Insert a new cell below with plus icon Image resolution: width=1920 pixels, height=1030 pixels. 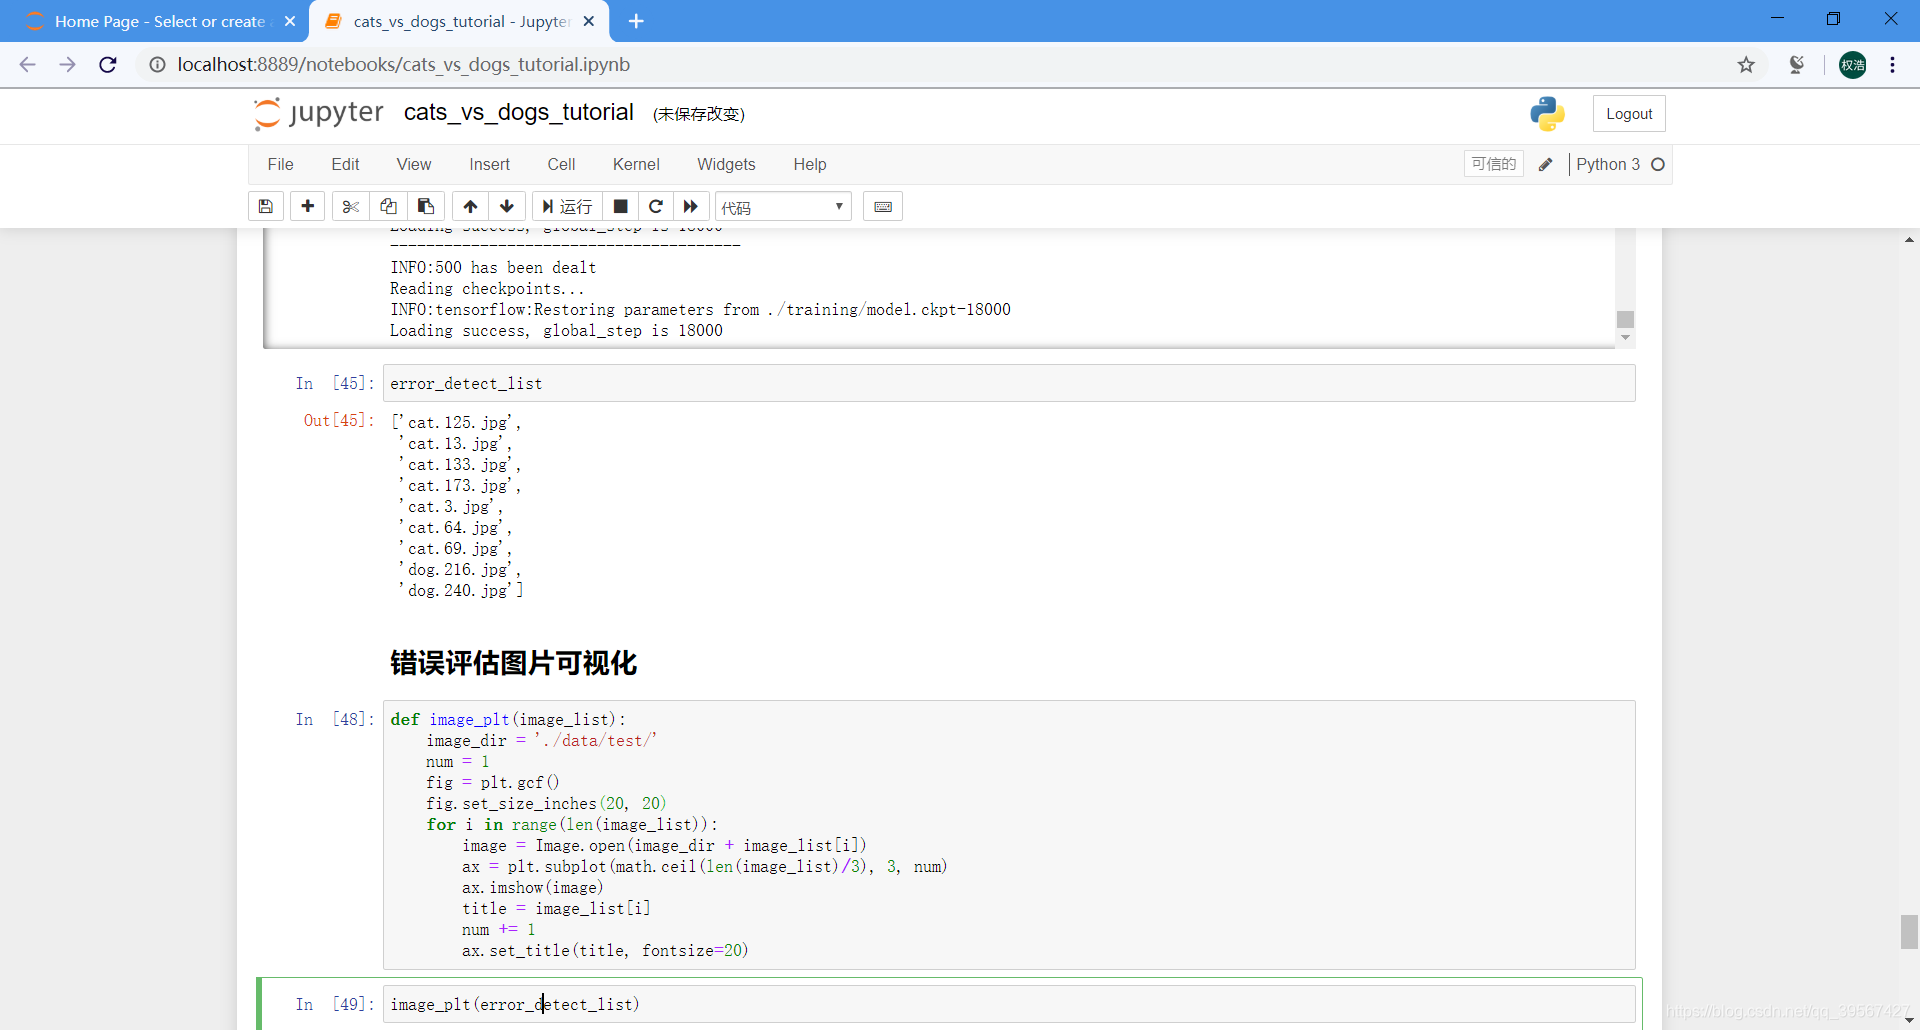[x=308, y=206]
